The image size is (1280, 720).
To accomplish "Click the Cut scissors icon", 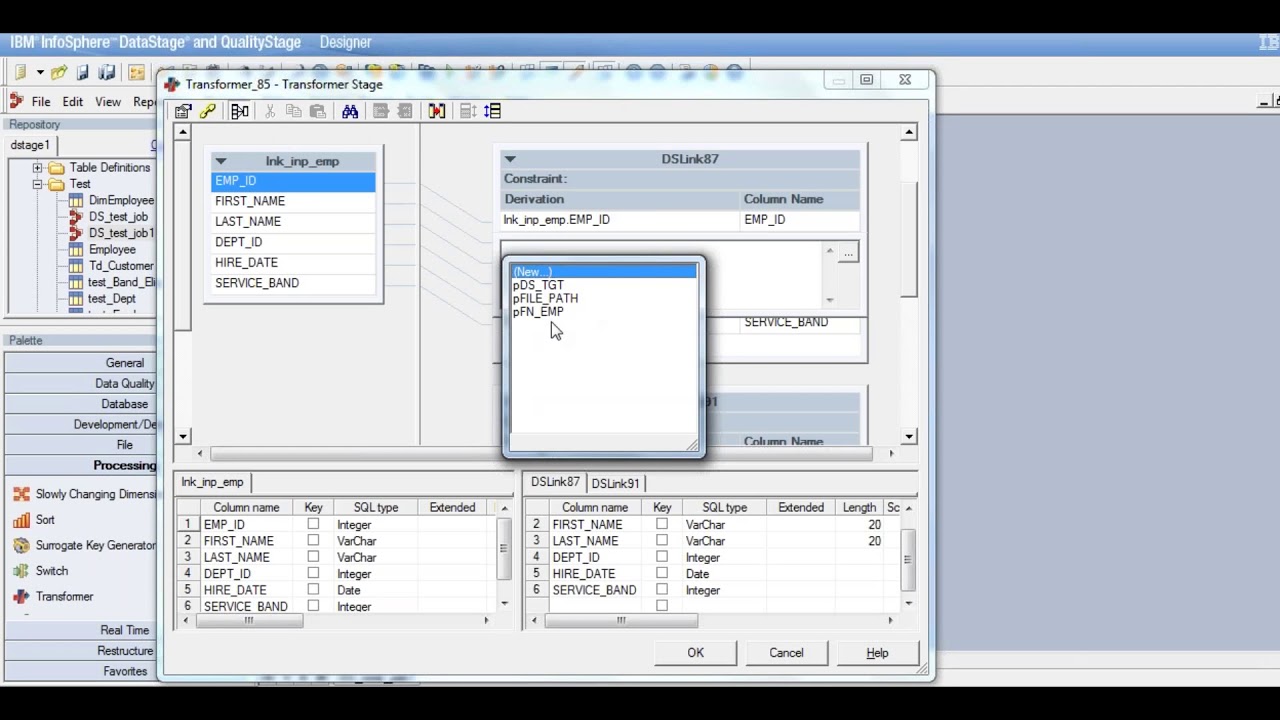I will pos(270,111).
